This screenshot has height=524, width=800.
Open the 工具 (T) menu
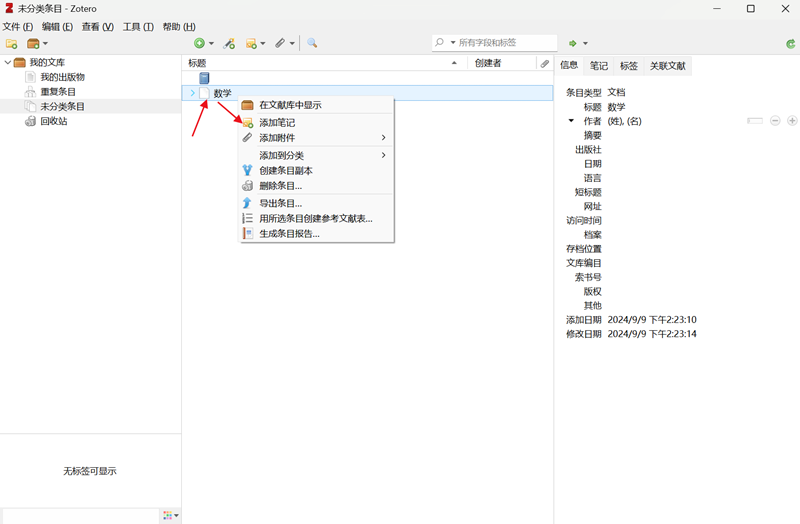coord(138,27)
